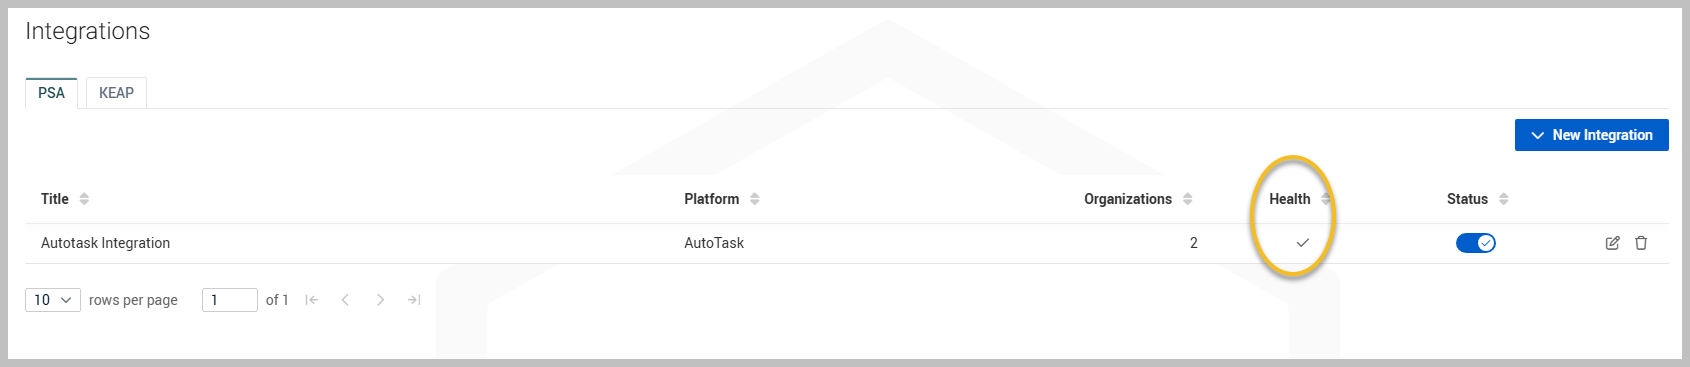Sort by Platform column arrows

pyautogui.click(x=755, y=199)
